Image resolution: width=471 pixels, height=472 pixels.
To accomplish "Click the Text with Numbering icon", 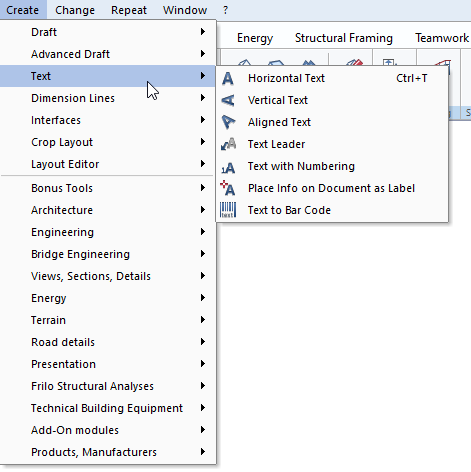I will [228, 167].
